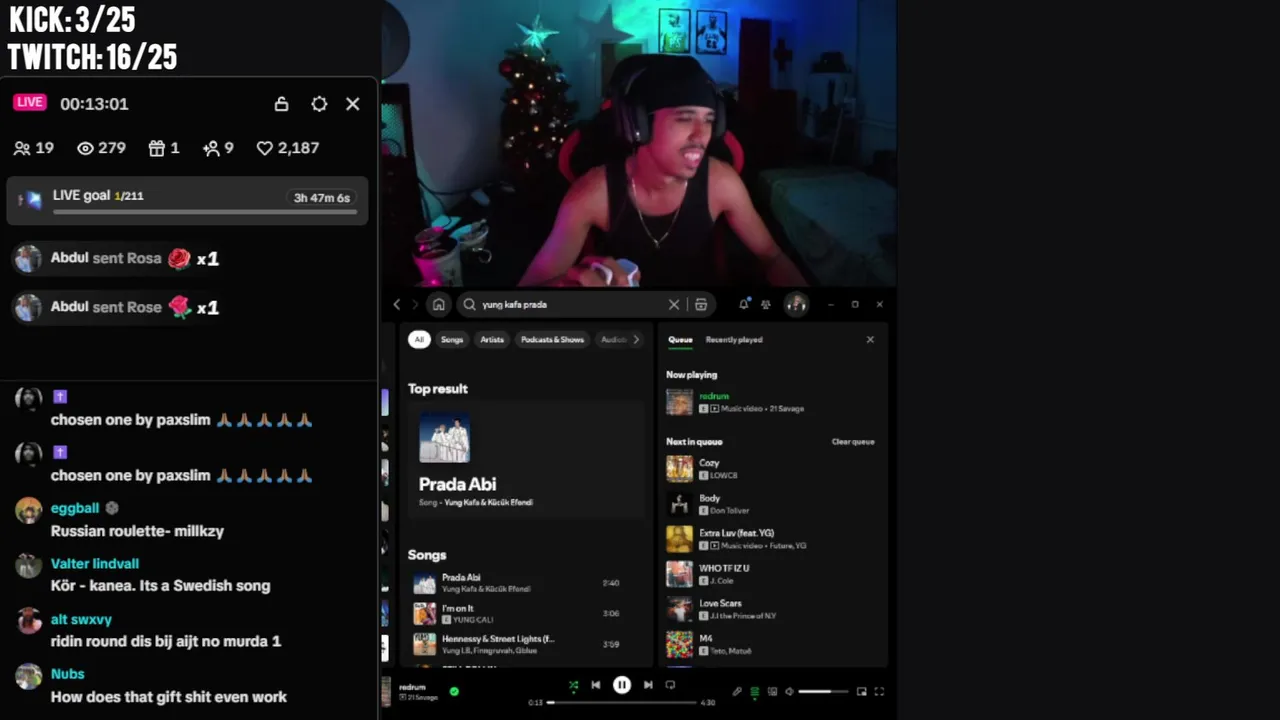Show more filter chips with the arrow
This screenshot has height=720, width=1280.
tap(636, 340)
